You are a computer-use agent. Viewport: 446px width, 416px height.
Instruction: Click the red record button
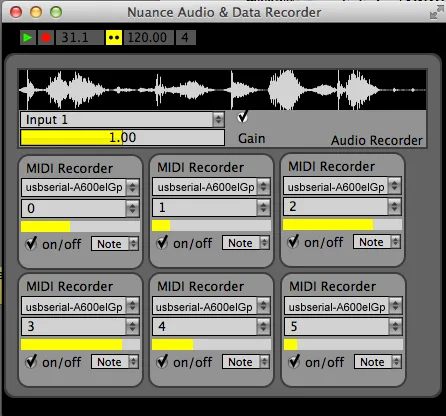coord(46,38)
